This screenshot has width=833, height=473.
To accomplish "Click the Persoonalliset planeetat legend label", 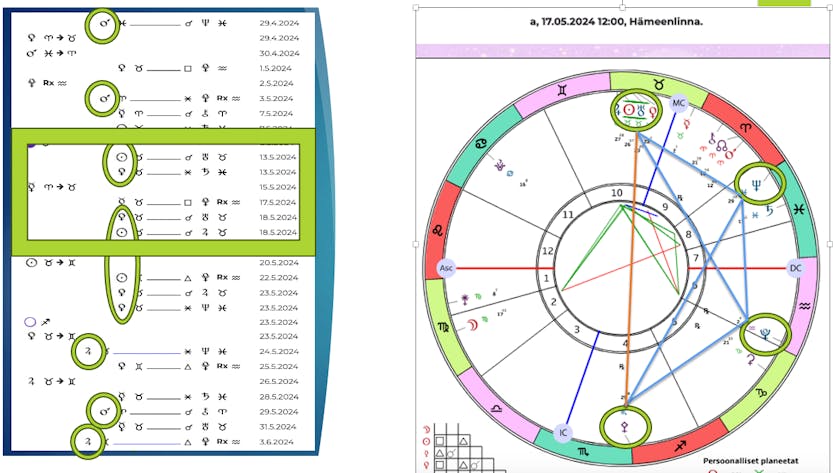I will [x=750, y=461].
